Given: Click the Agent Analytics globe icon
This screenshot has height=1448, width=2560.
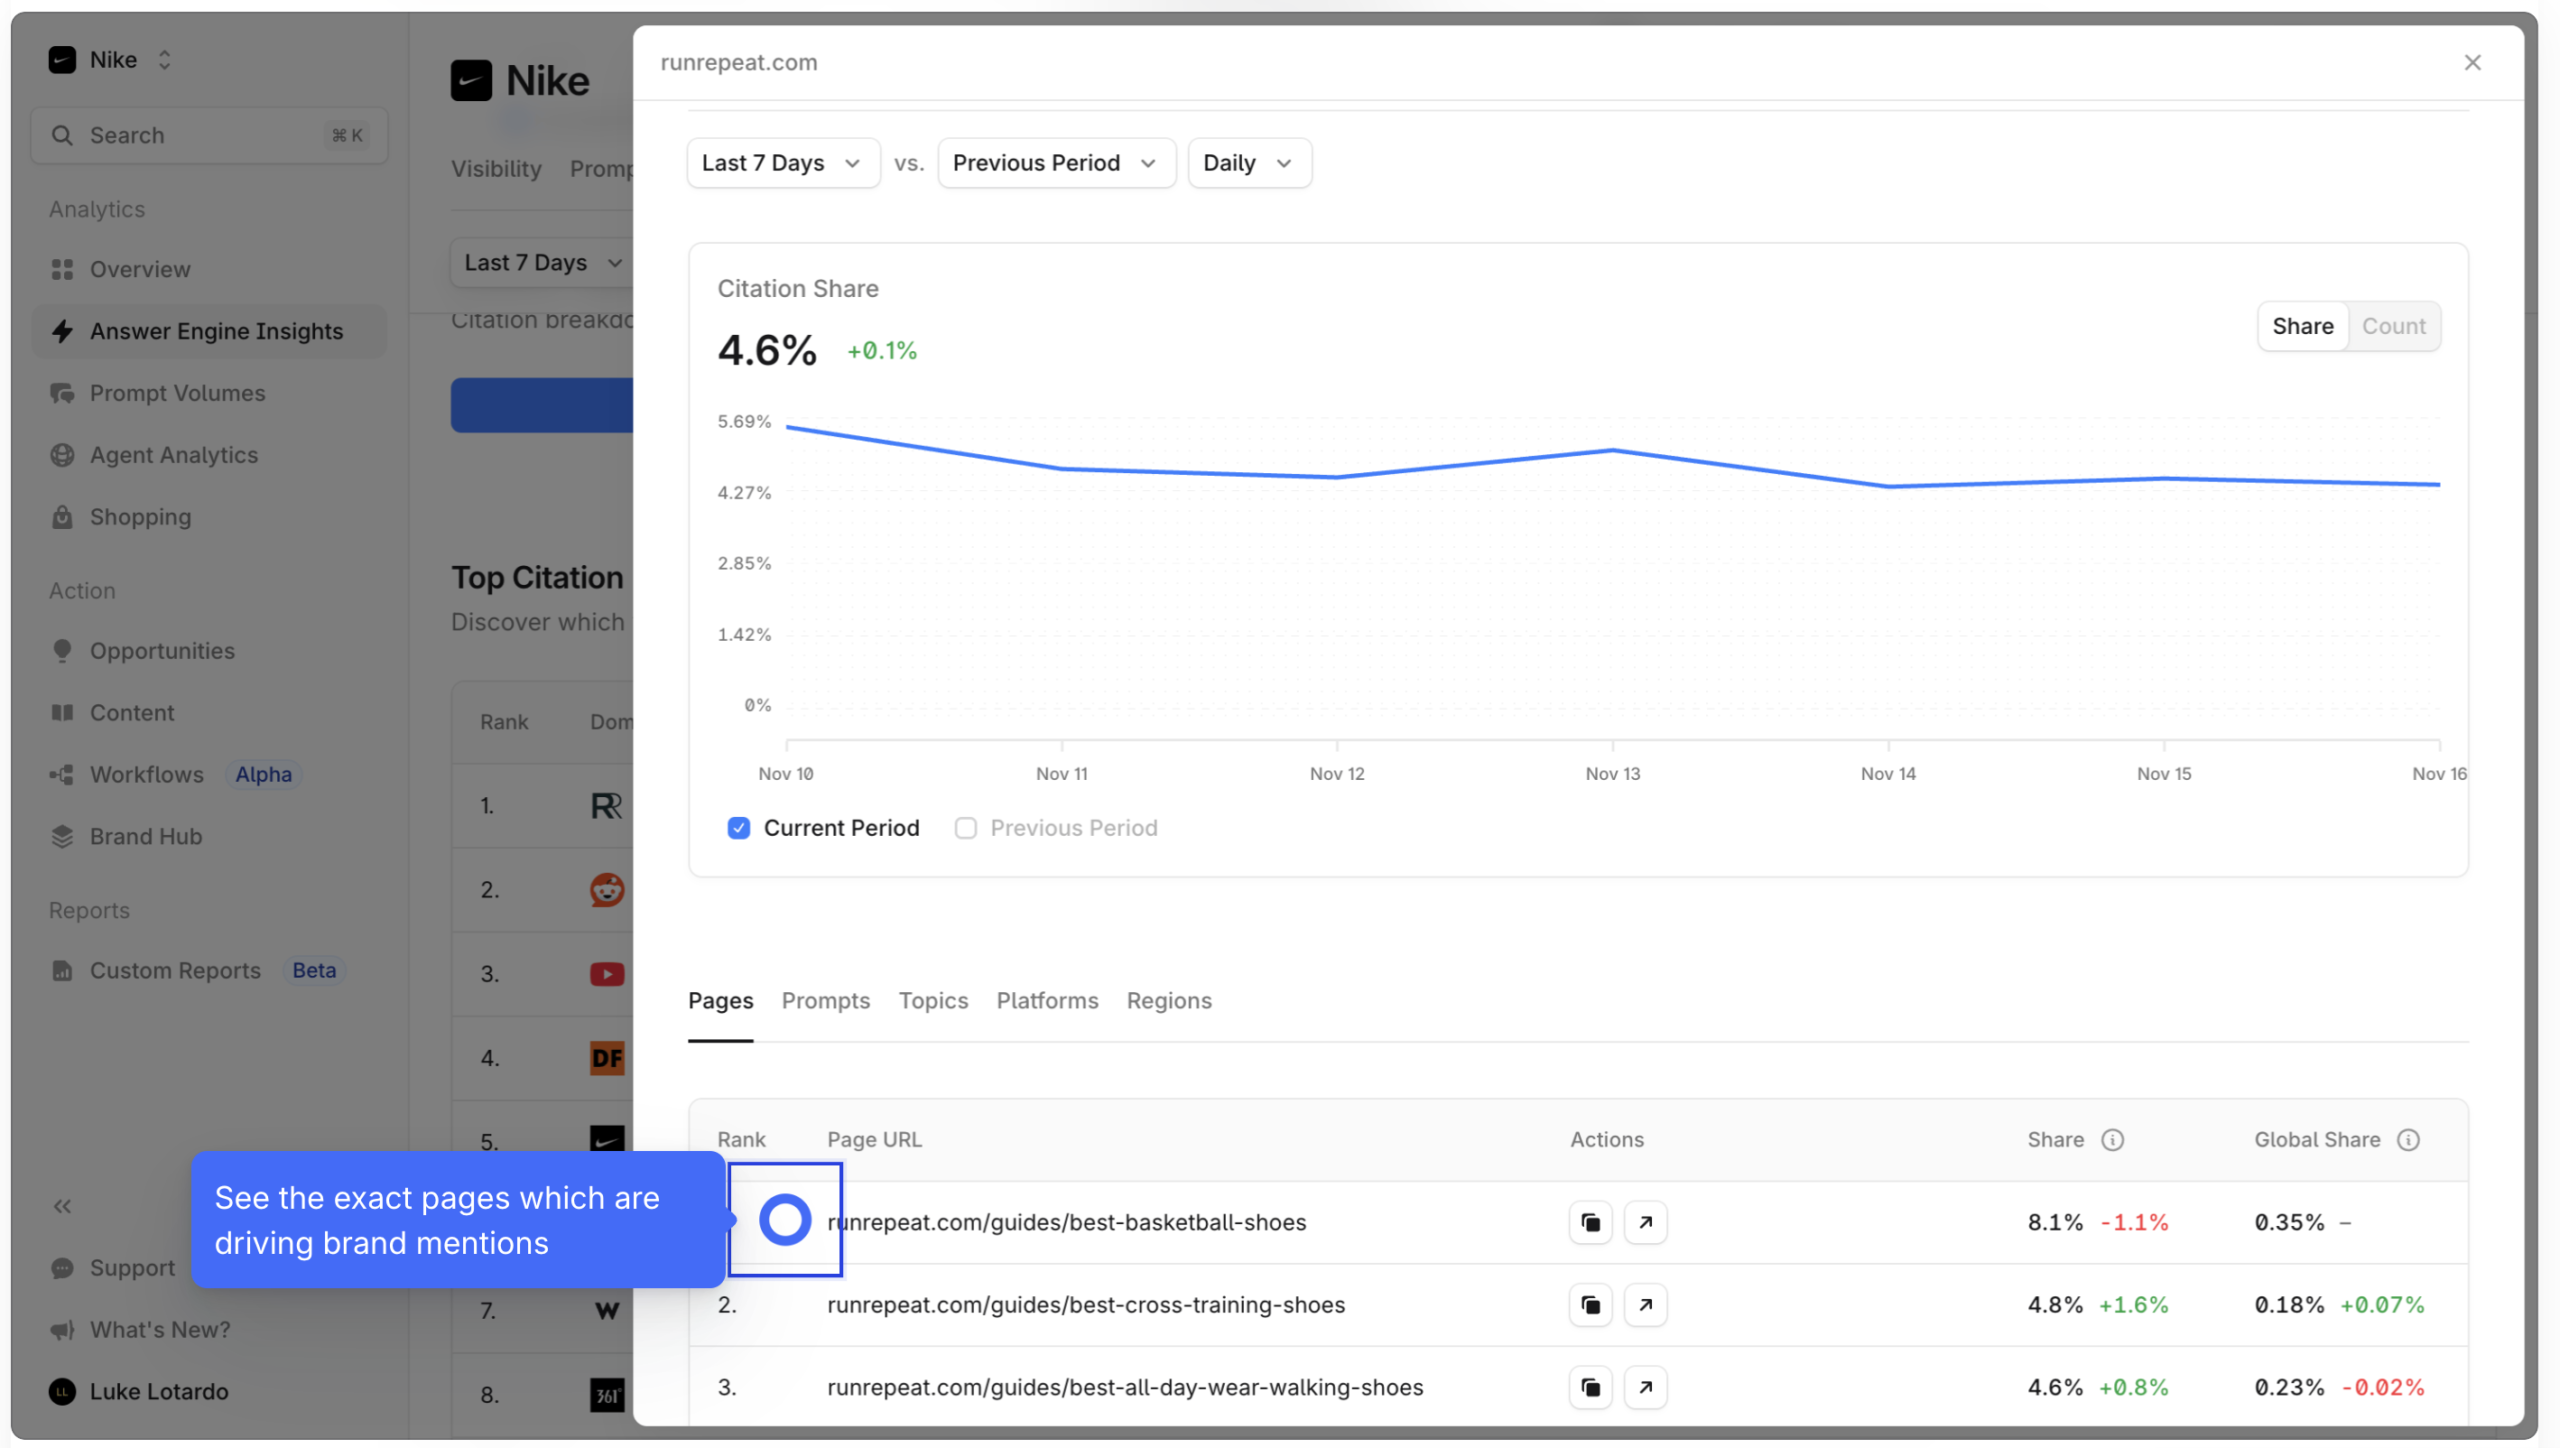Looking at the screenshot, I should pyautogui.click(x=62, y=455).
